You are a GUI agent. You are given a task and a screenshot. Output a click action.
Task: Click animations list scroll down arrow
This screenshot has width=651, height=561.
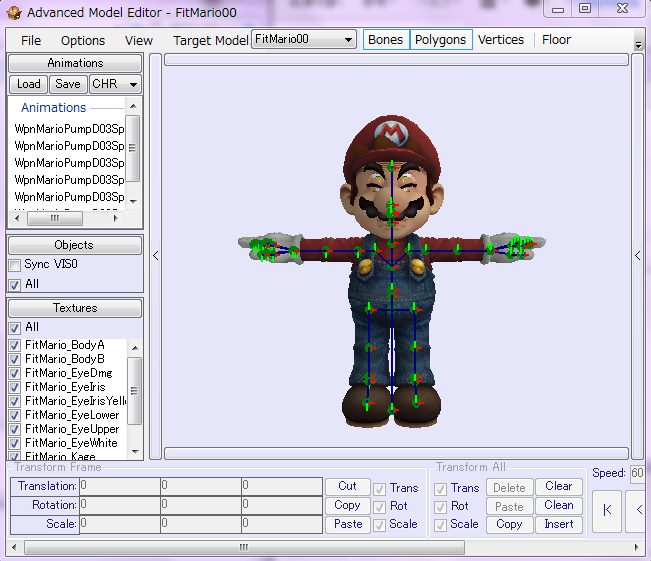coord(133,202)
